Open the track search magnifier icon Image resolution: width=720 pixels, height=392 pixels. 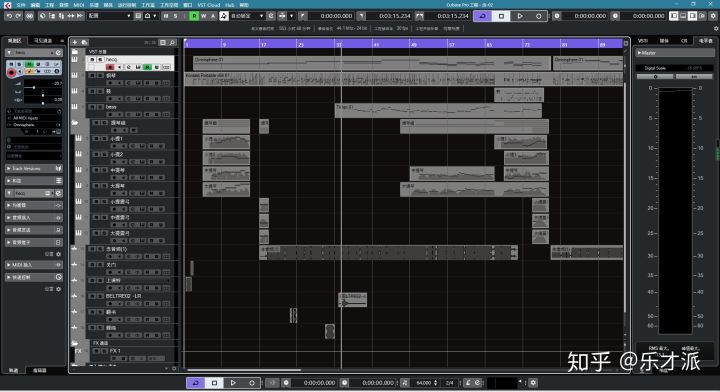coord(173,42)
